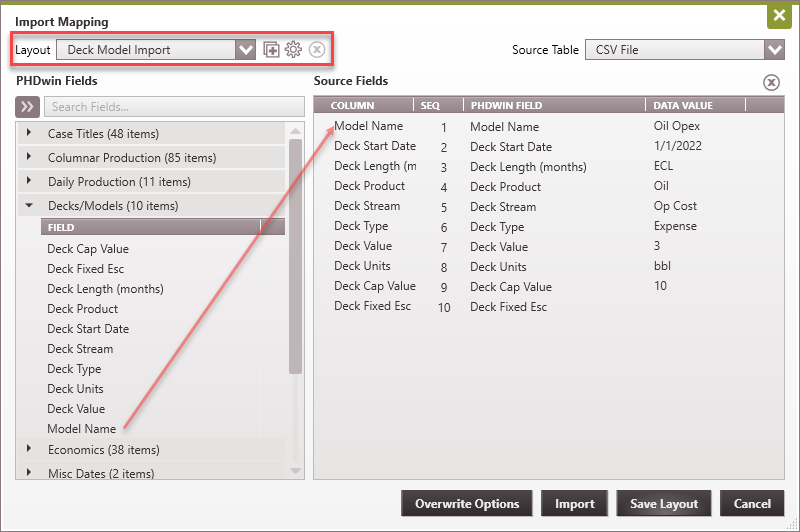Click the Op Cost data value
This screenshot has width=800, height=532.
tap(675, 206)
